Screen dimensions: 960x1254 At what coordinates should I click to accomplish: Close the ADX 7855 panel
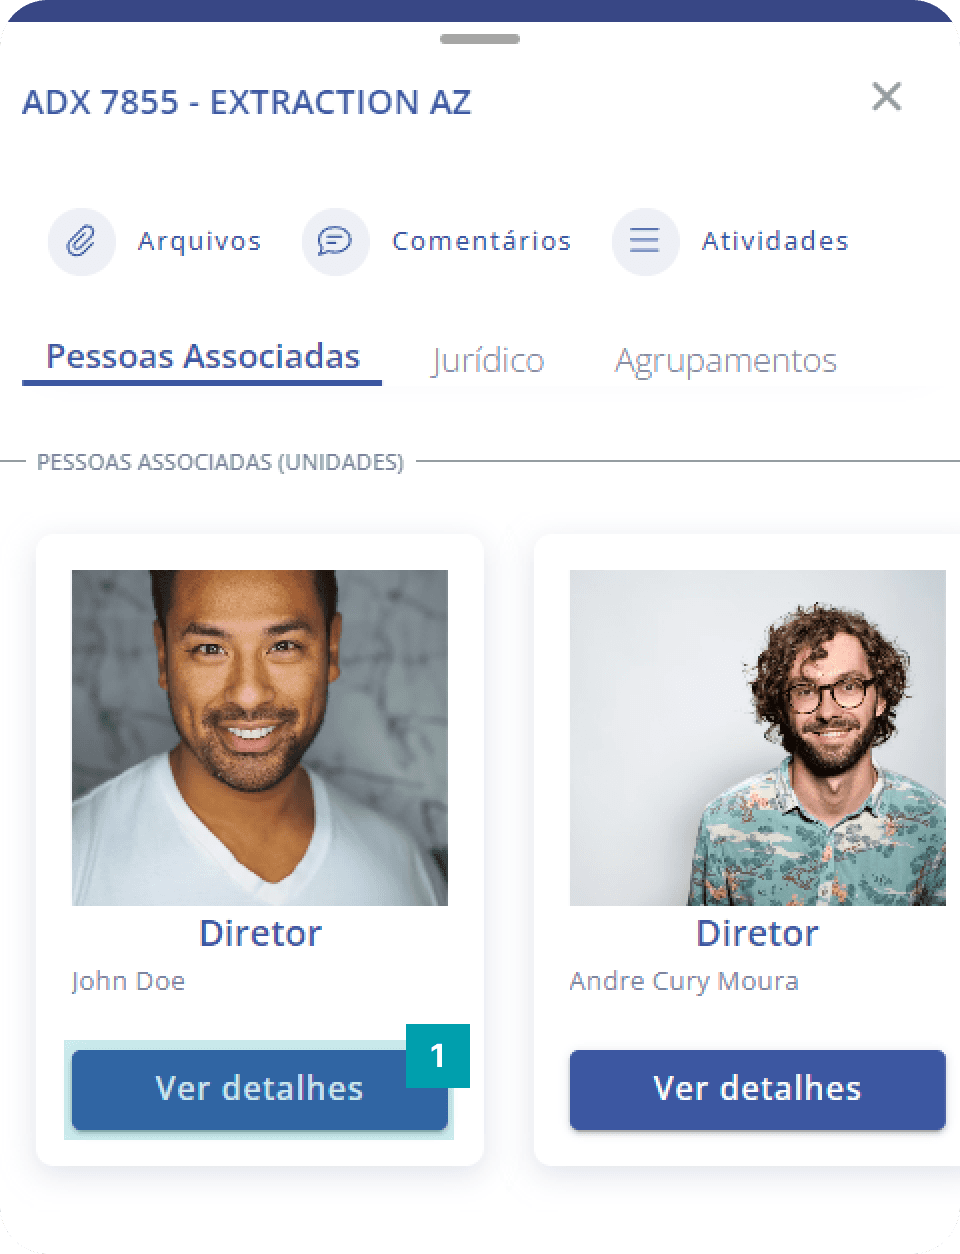887,97
